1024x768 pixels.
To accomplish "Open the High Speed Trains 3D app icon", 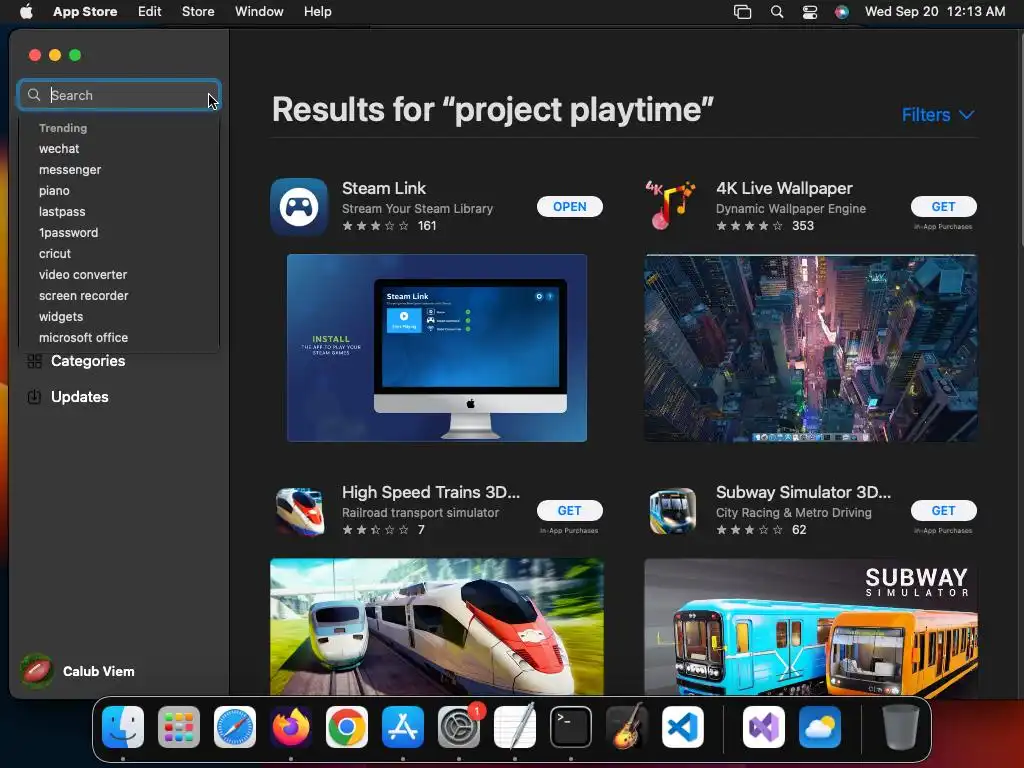I will coord(299,511).
